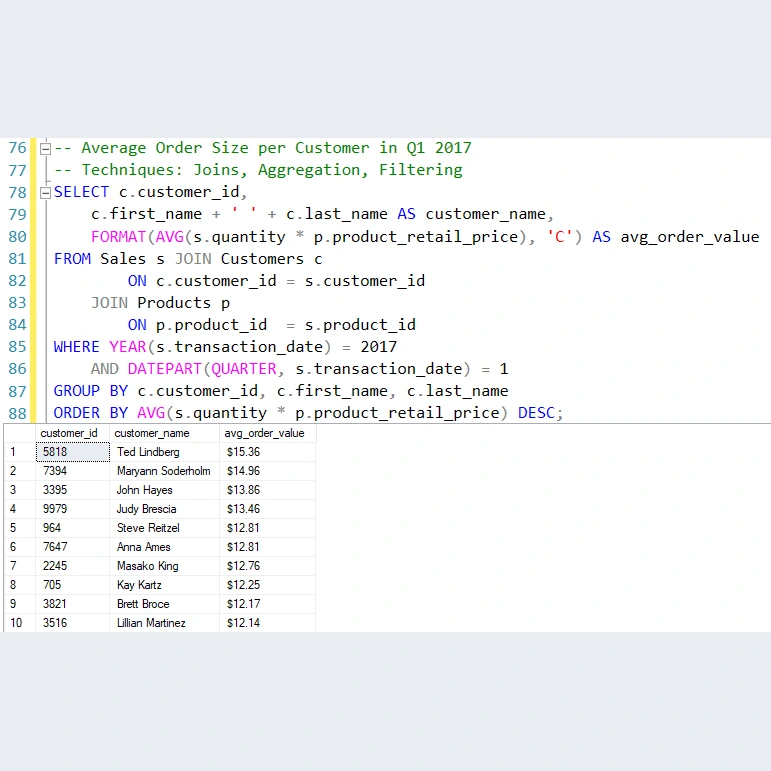The image size is (771, 771).
Task: Select the value $12.76
Action: [243, 566]
